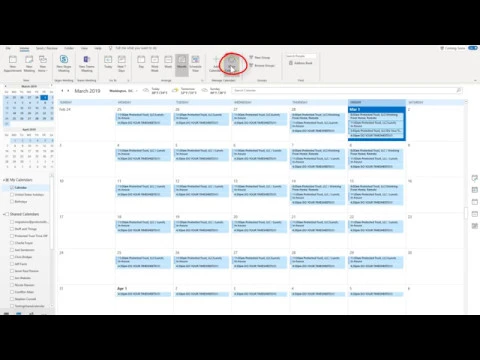The width and height of the screenshot is (480, 360).
Task: Select the Mar 1 Friday cell
Action: click(x=377, y=123)
